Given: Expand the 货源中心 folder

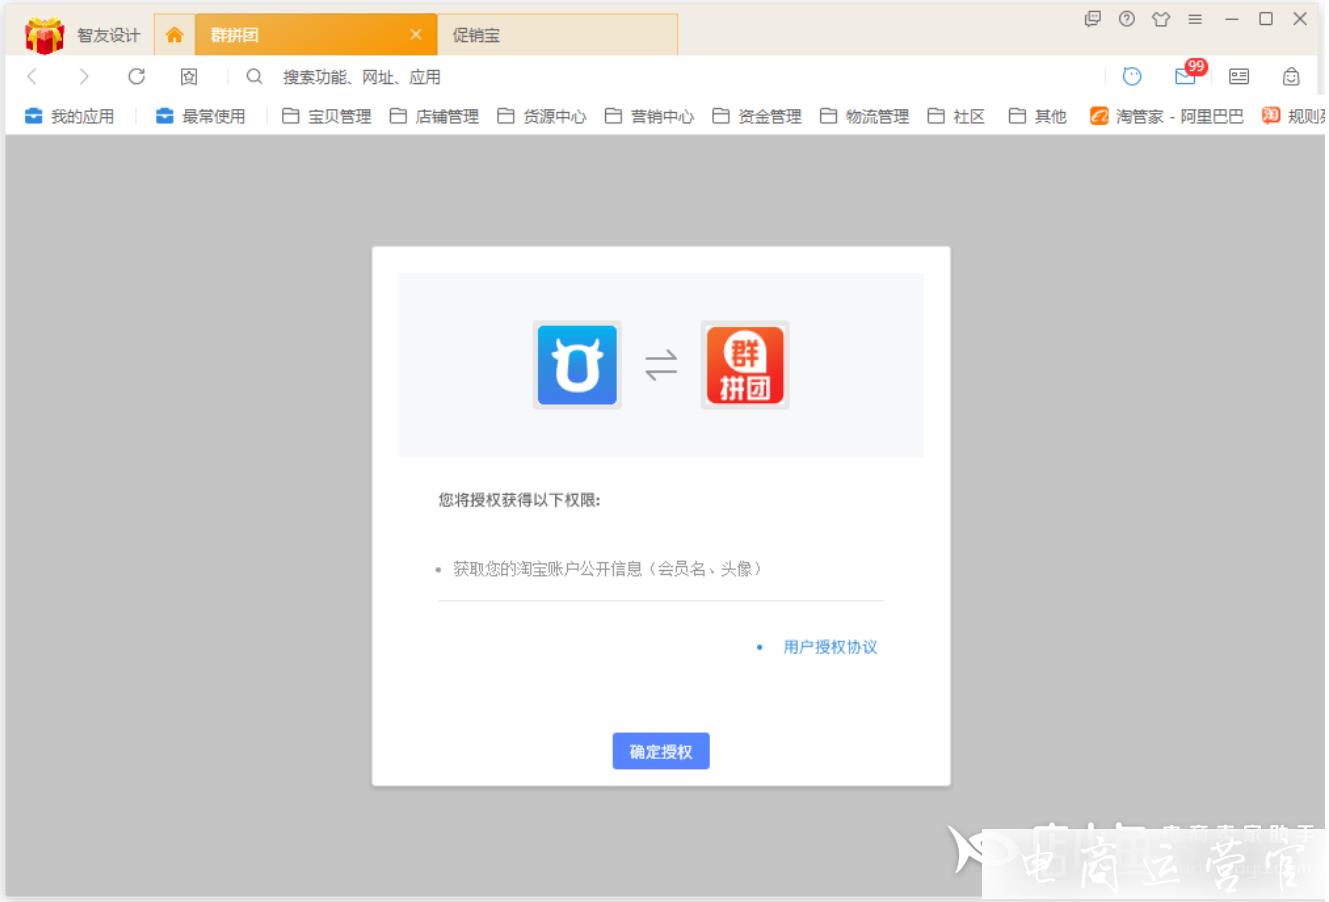Looking at the screenshot, I should tap(542, 116).
